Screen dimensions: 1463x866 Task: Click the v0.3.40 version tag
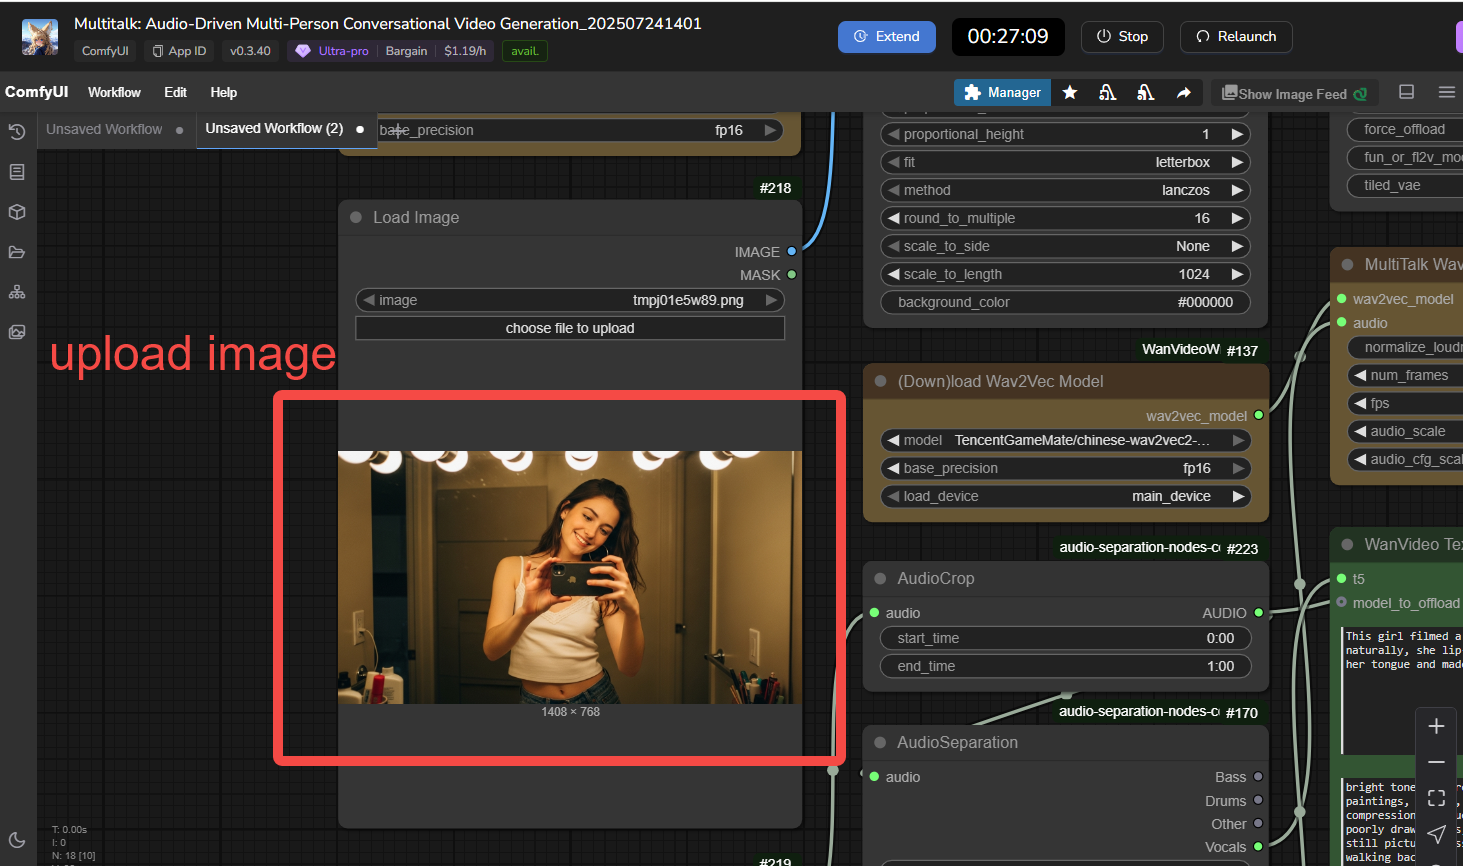[250, 51]
